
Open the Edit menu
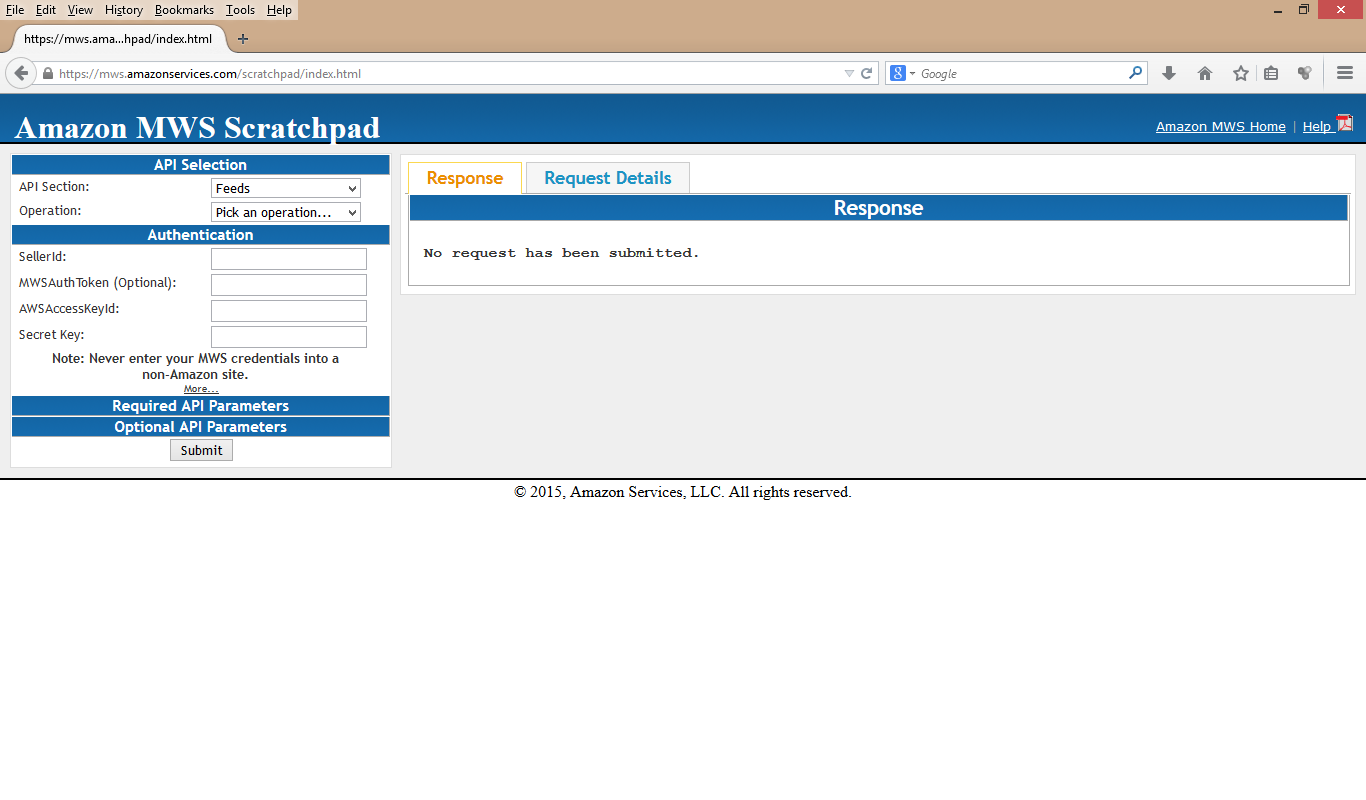click(46, 10)
